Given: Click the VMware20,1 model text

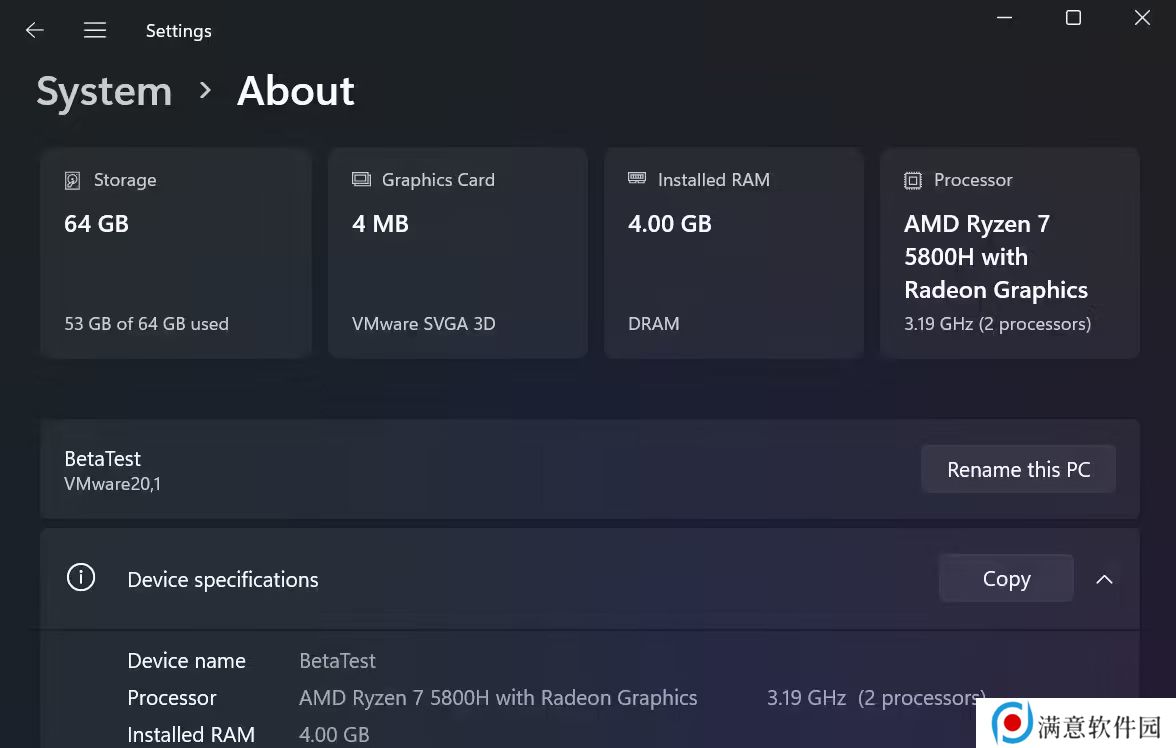Looking at the screenshot, I should coord(112,484).
